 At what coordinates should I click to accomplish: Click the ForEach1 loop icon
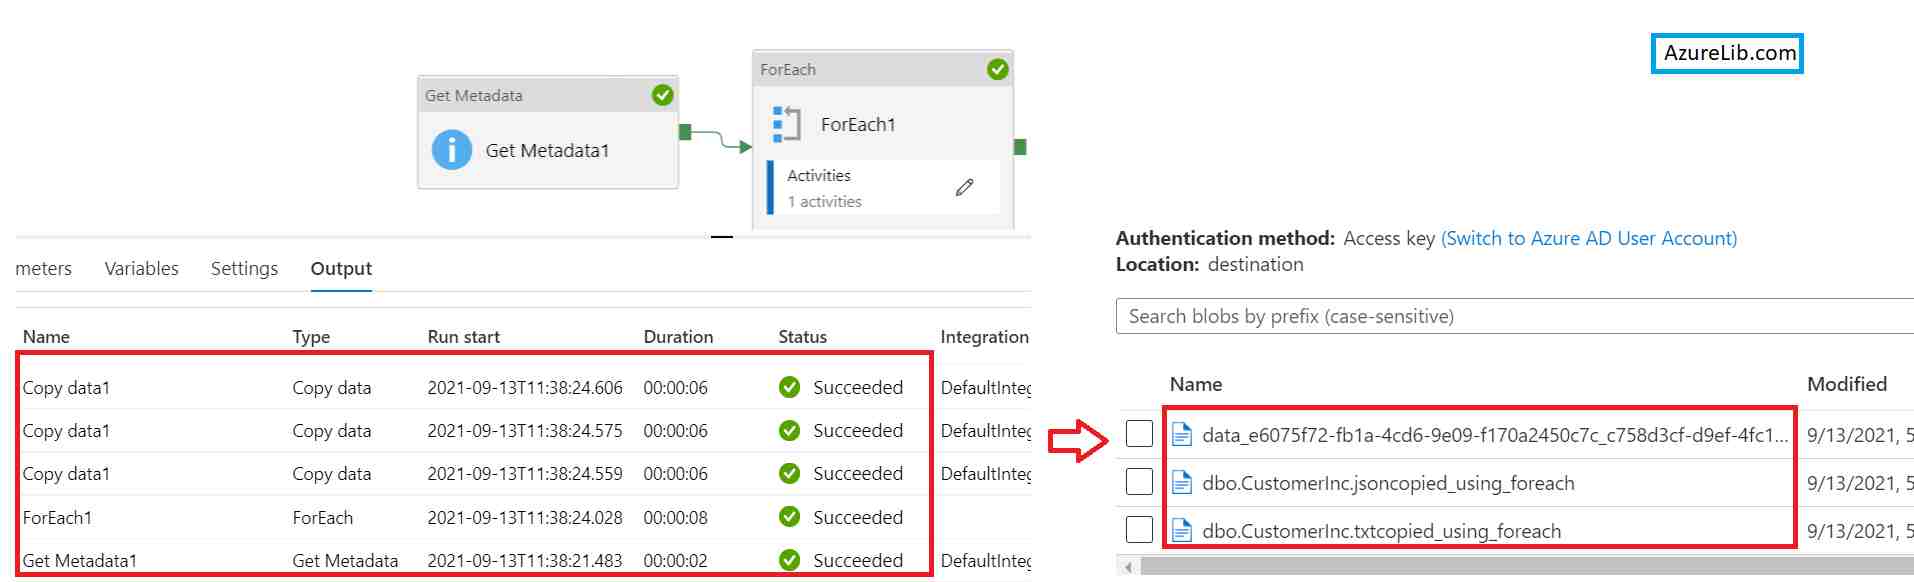[x=787, y=124]
